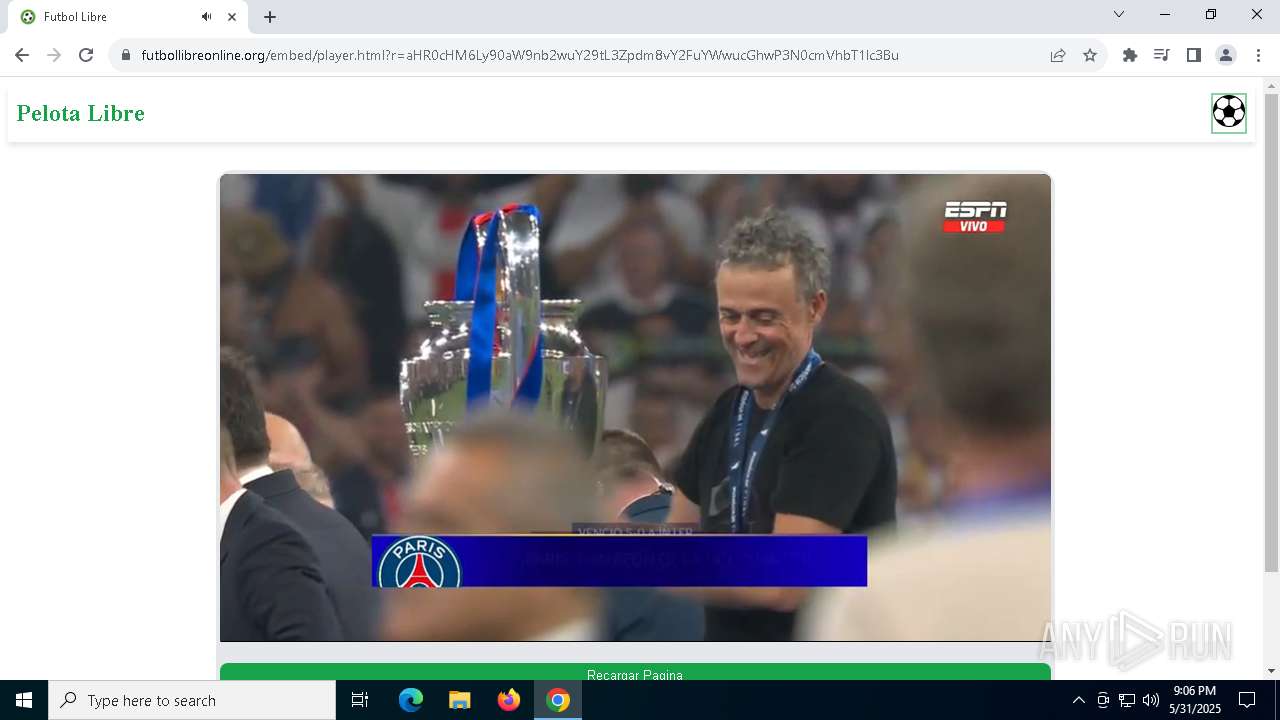Bookmark this page with star icon
The image size is (1280, 720).
[x=1090, y=55]
